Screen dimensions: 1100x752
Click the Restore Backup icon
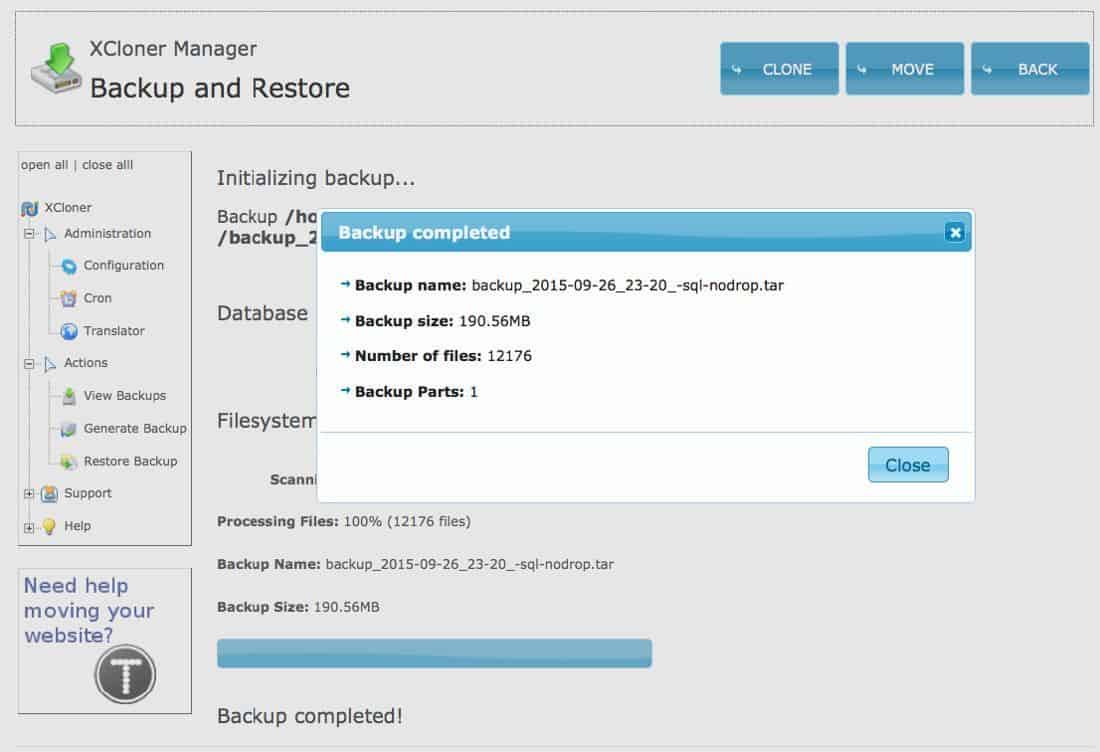point(69,462)
